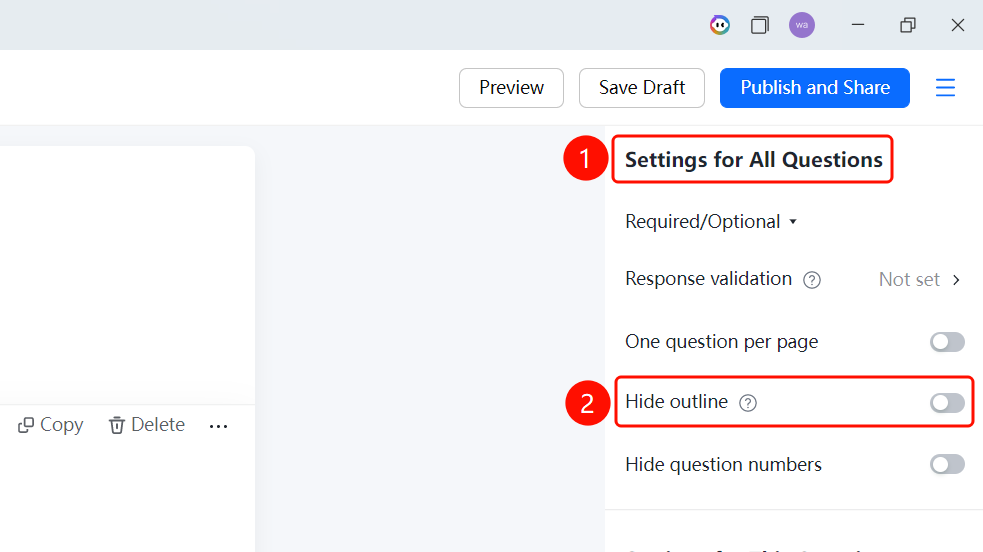This screenshot has height=552, width=983.
Task: Open Response validation 'Not set' chevron
Action: pyautogui.click(x=956, y=279)
